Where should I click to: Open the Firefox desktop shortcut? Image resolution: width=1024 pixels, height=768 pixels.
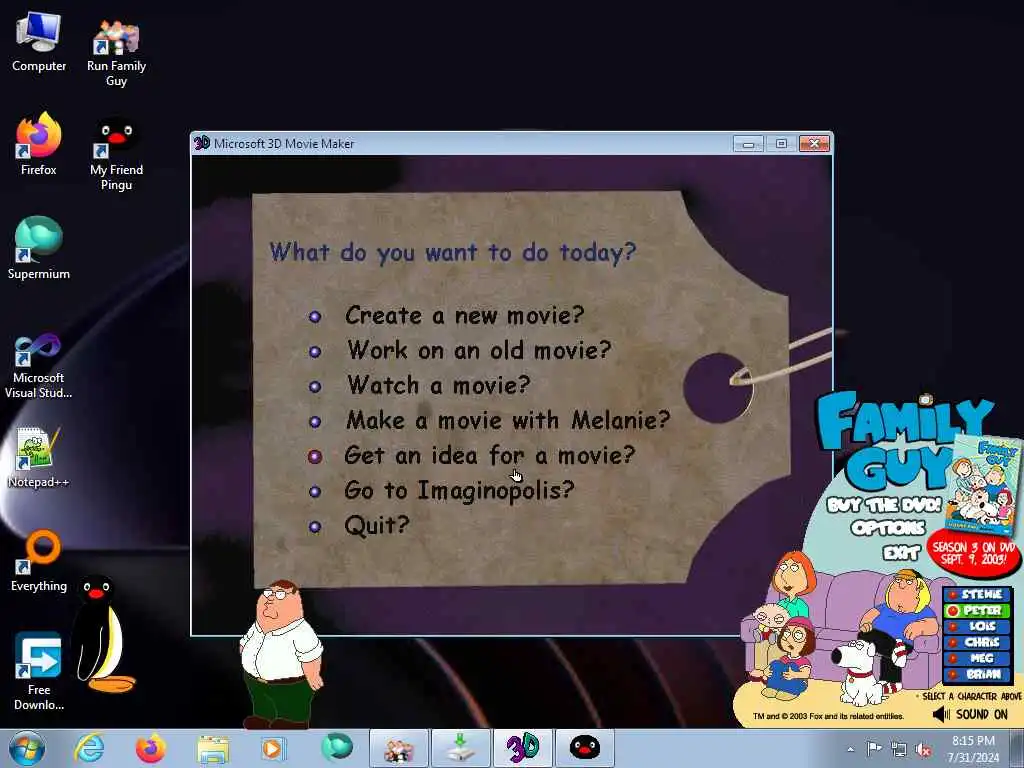tap(39, 145)
